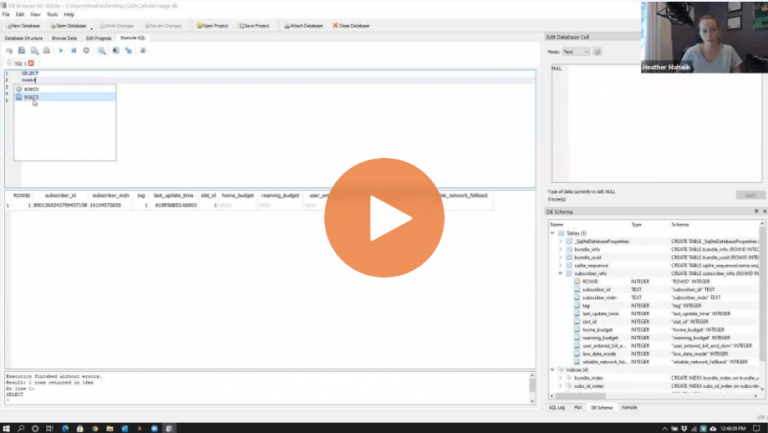Viewport: 768px width, 433px height.
Task: Play the video with the orange button
Action: [x=384, y=217]
